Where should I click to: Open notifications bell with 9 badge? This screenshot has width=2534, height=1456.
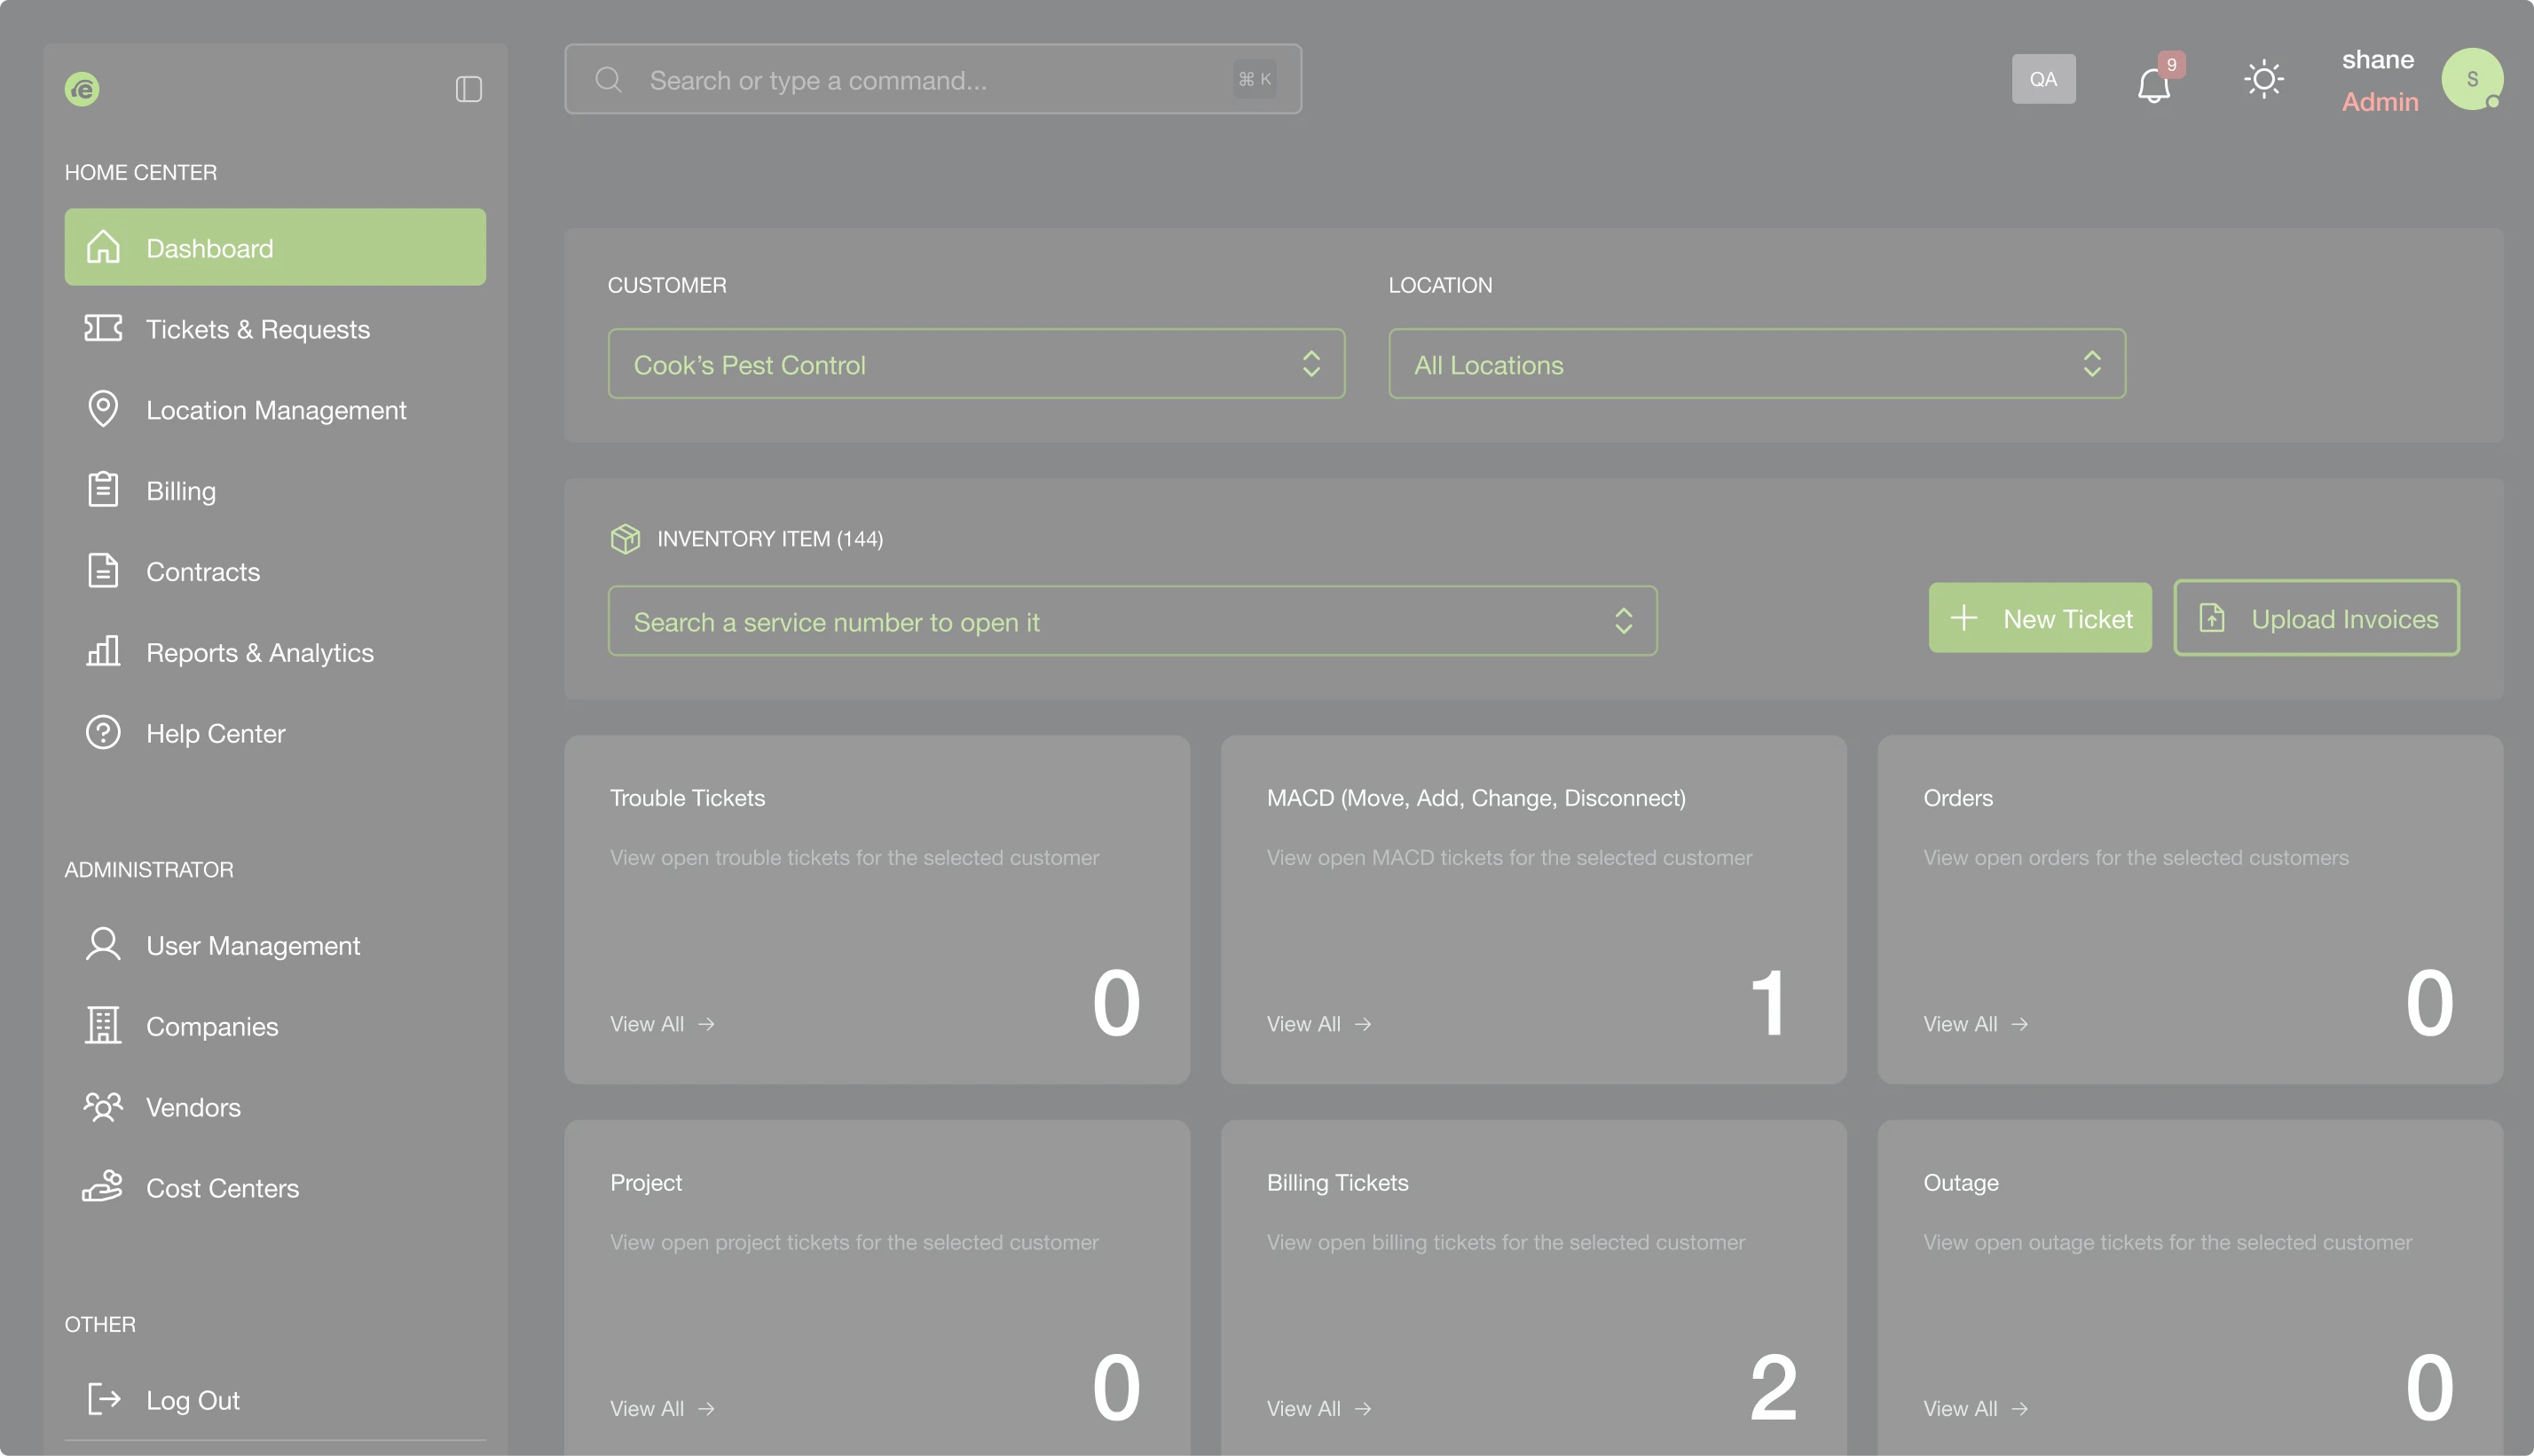2155,83
